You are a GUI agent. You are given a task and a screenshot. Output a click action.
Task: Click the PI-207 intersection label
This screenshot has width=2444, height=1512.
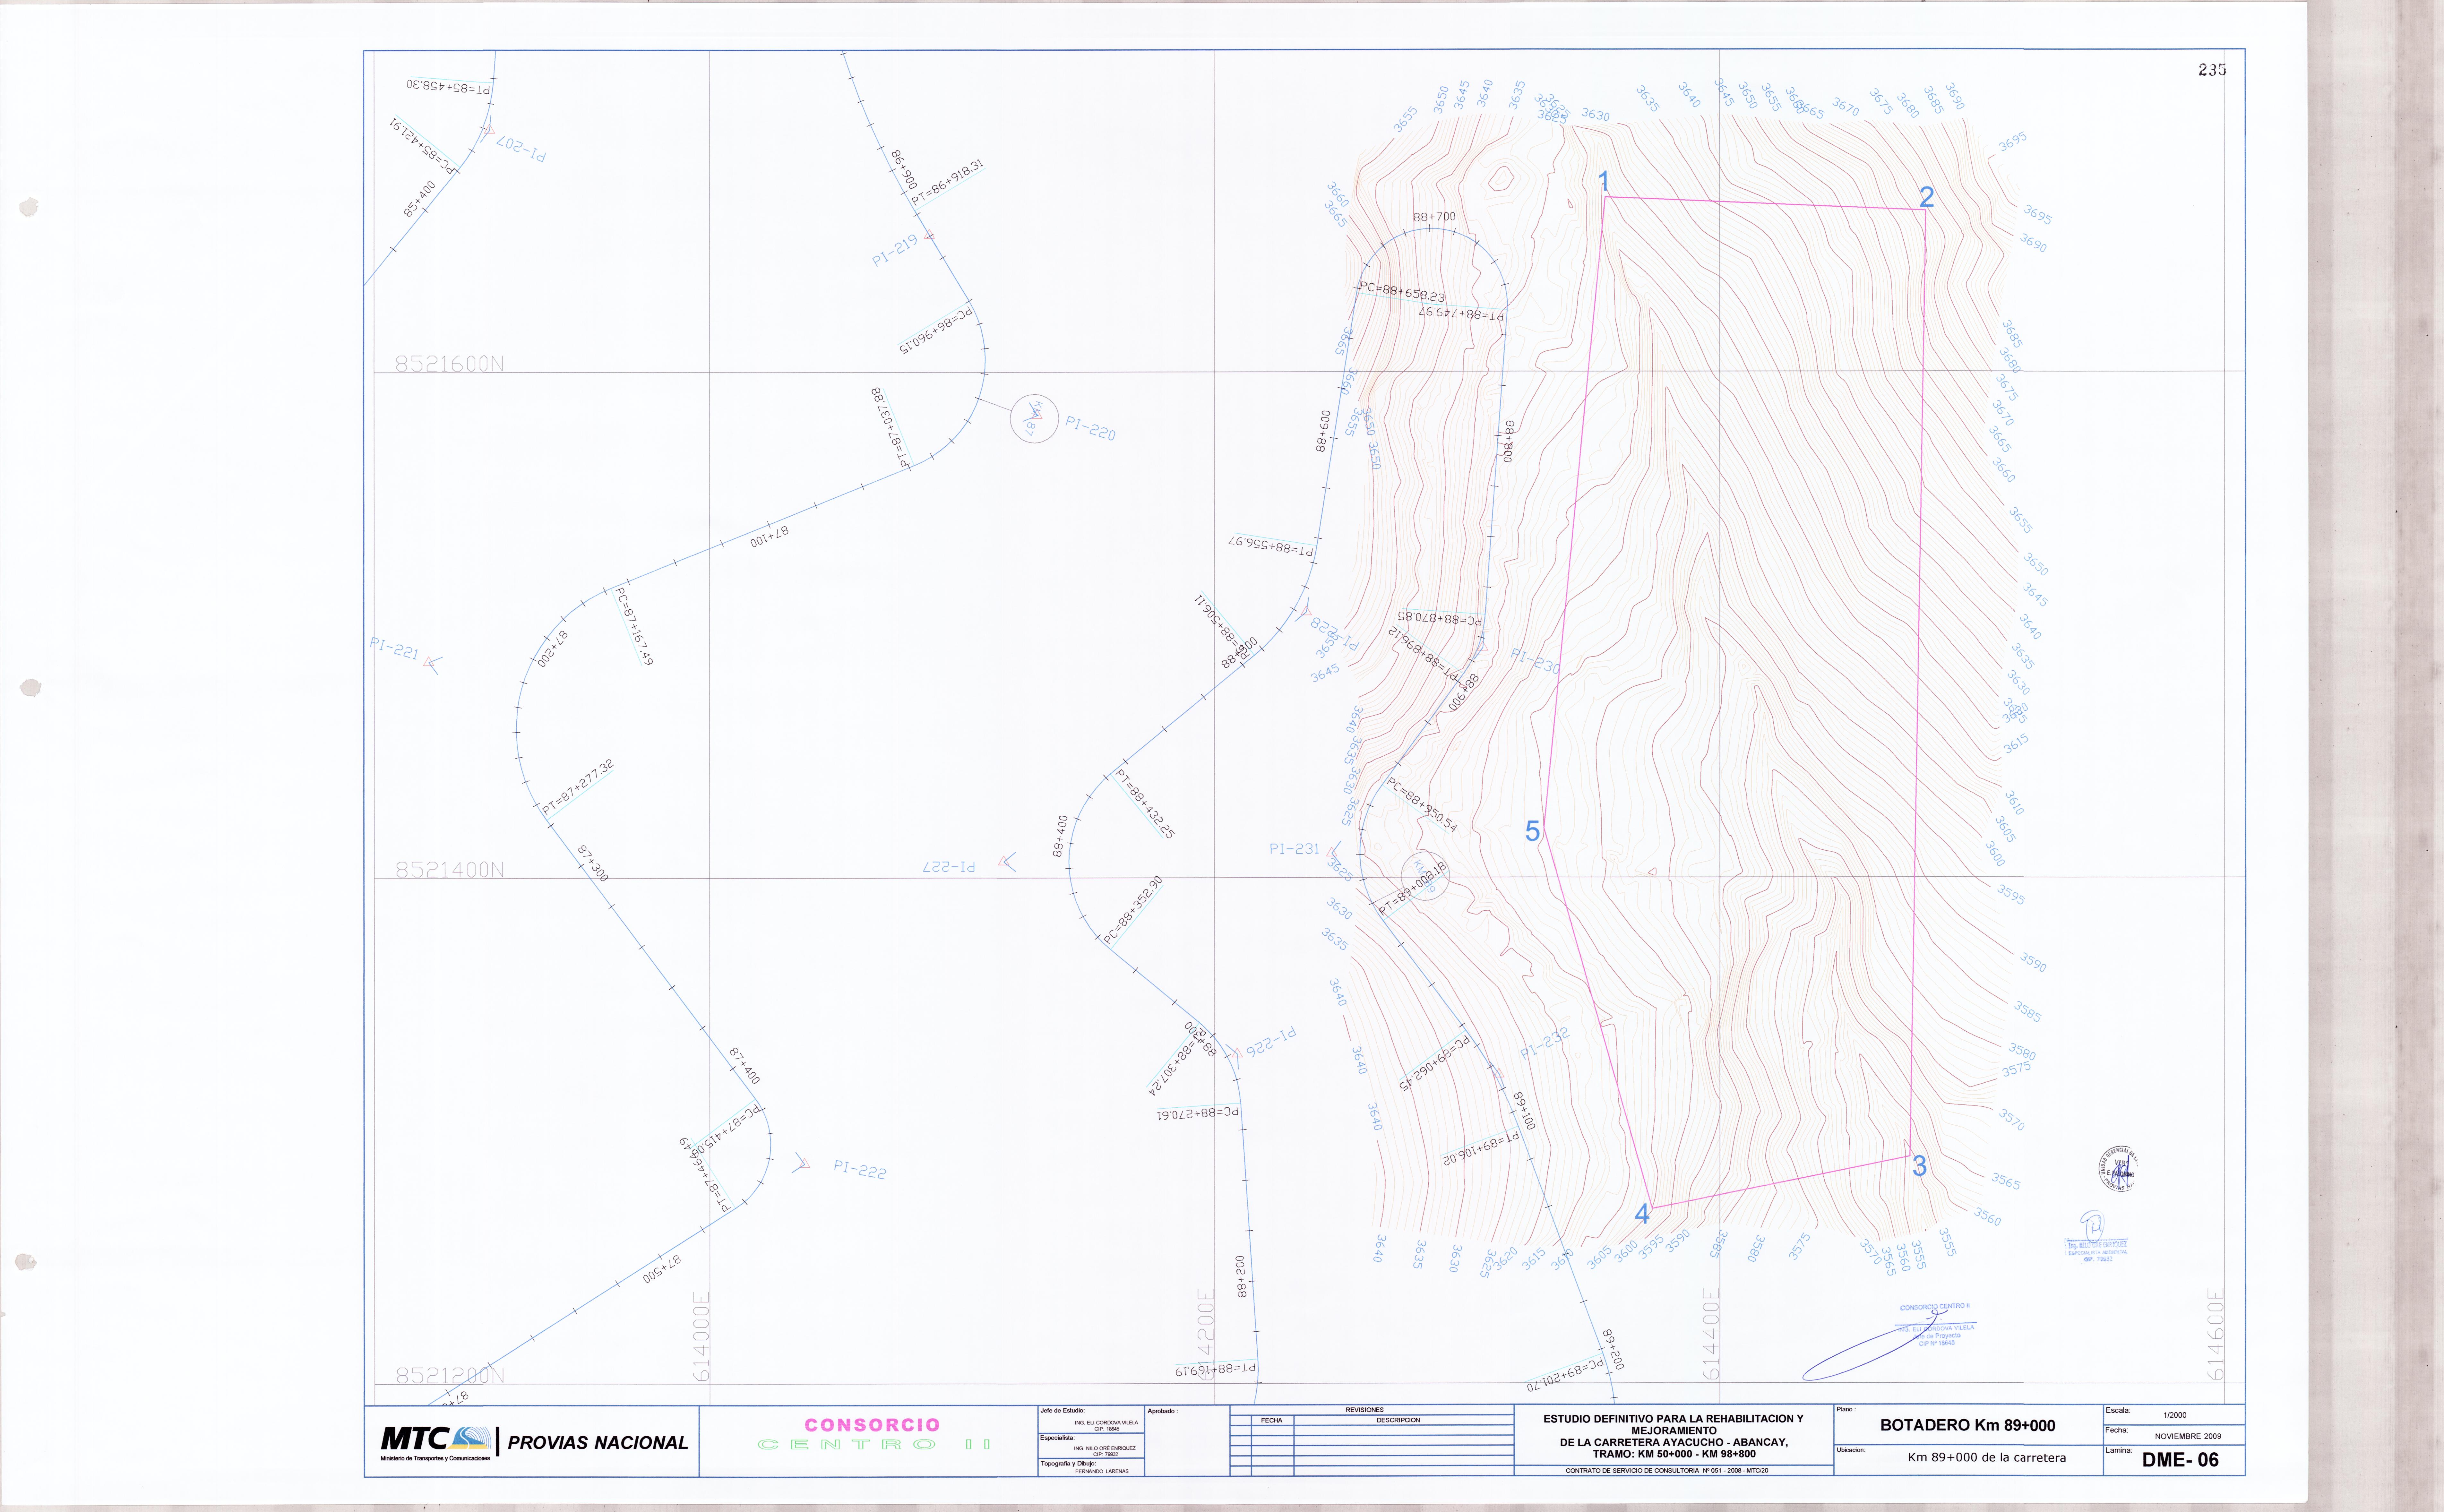click(521, 149)
